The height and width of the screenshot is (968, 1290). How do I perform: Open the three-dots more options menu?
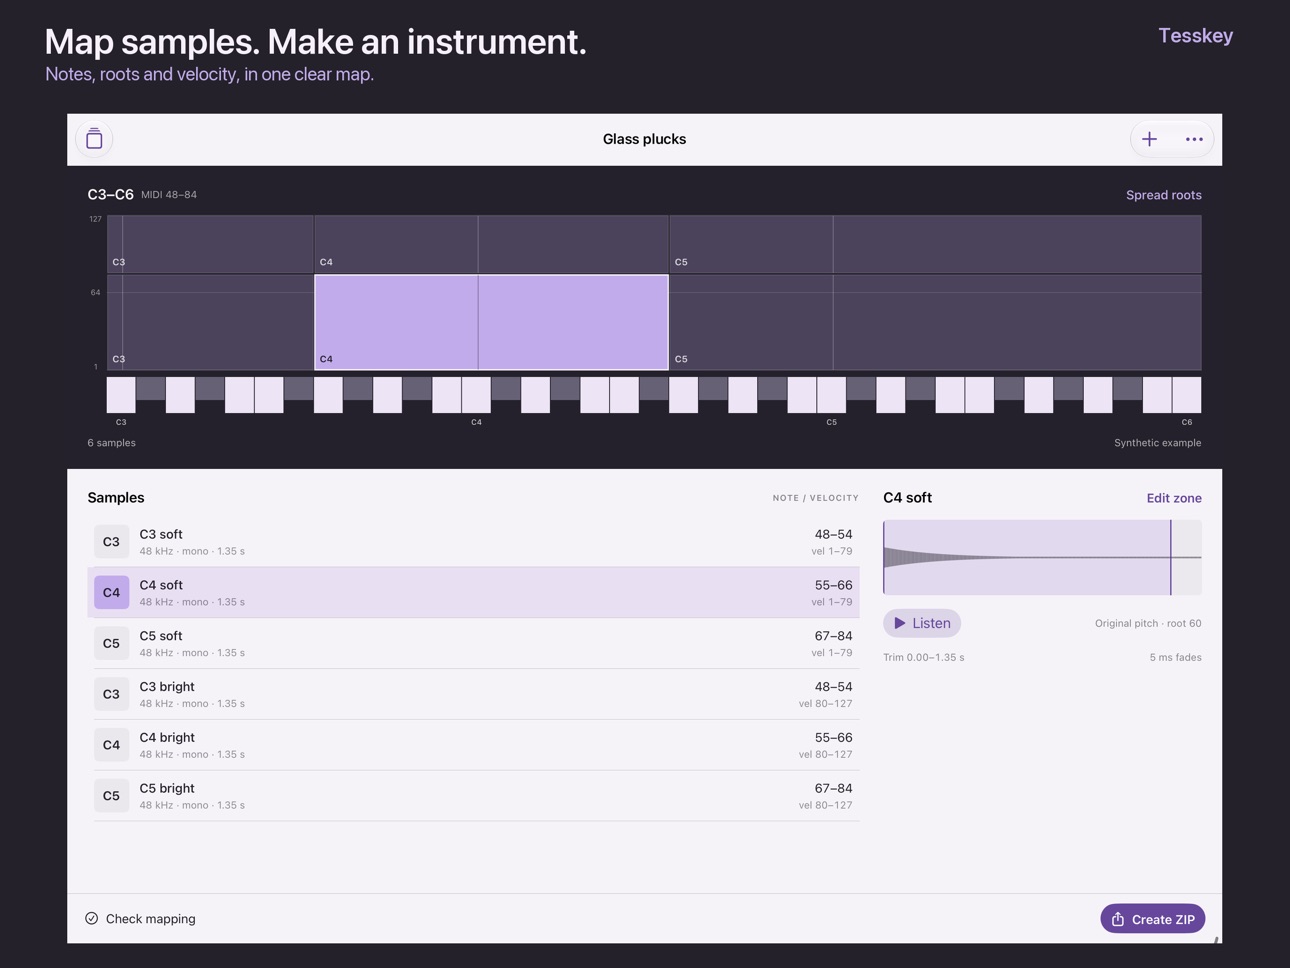click(x=1194, y=139)
